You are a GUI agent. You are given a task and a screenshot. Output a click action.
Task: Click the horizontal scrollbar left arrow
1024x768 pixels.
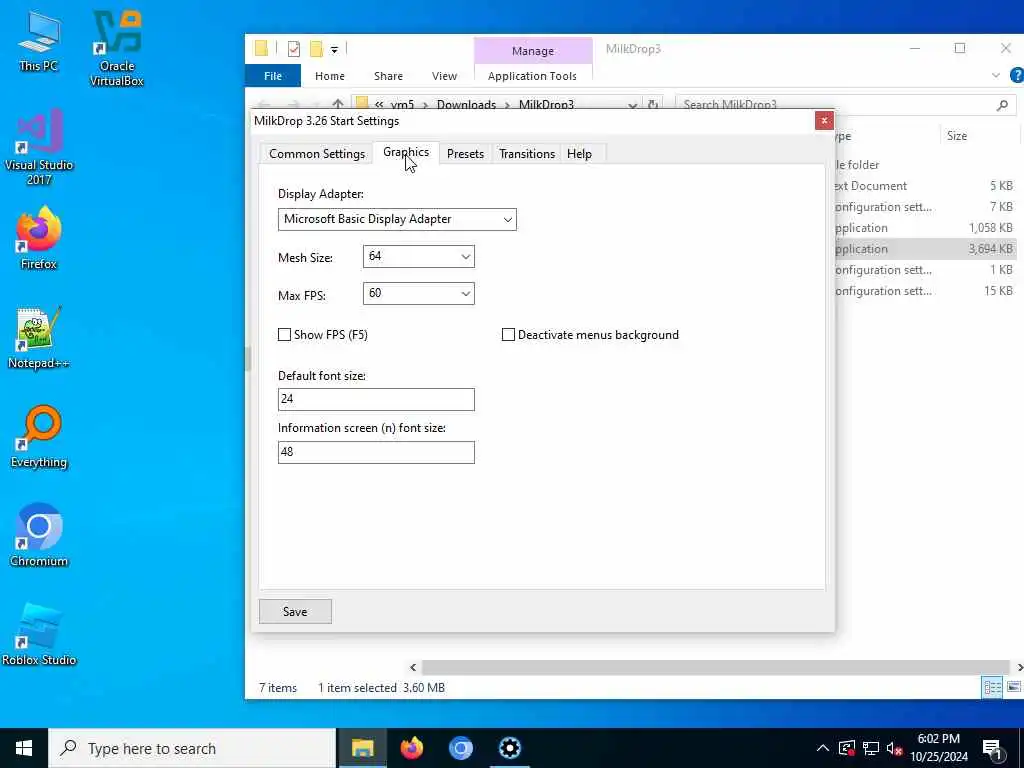(x=413, y=667)
